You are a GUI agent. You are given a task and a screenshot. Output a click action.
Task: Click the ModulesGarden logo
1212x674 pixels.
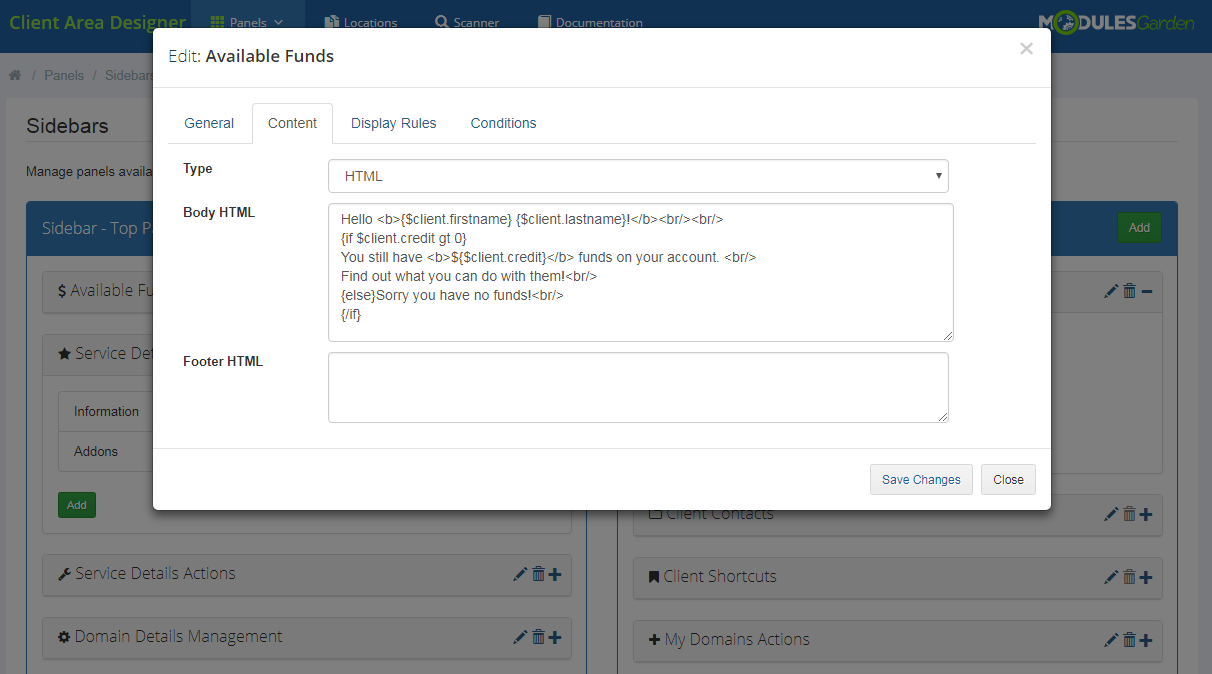1116,22
